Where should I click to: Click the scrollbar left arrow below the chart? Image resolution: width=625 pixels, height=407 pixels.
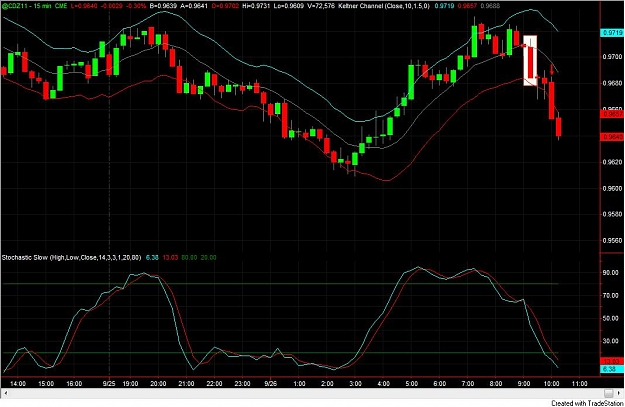pyautogui.click(x=6, y=393)
